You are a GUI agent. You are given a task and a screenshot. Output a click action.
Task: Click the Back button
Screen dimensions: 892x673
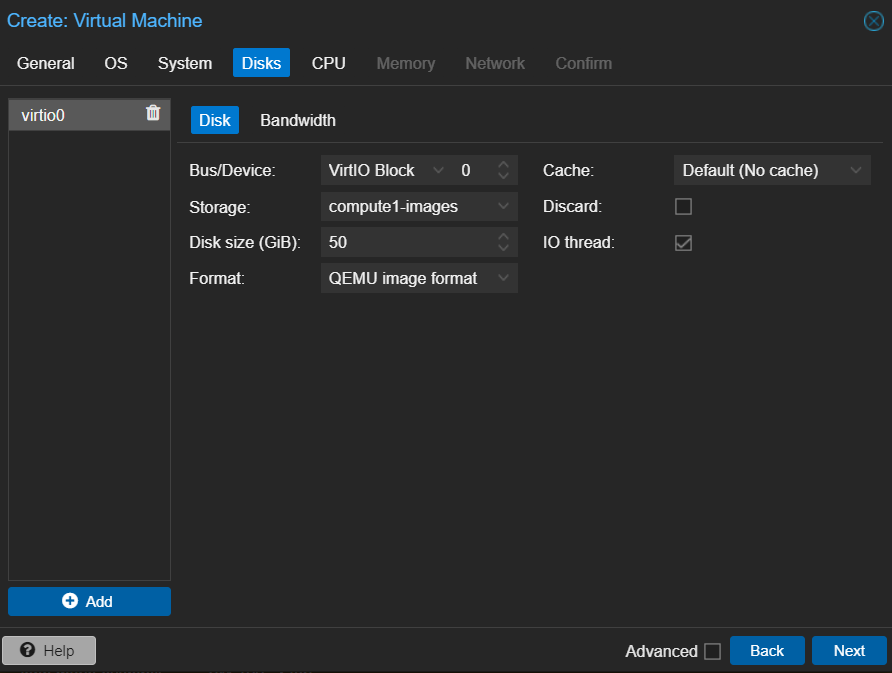pyautogui.click(x=766, y=650)
